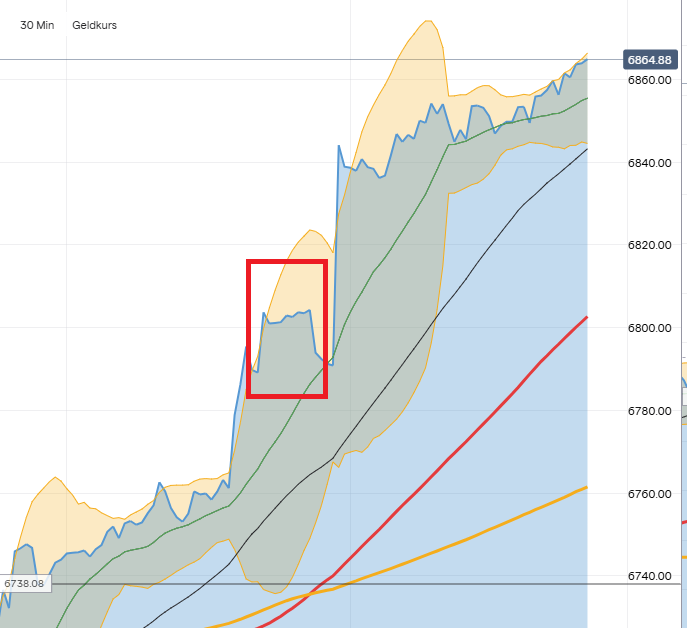The image size is (687, 628).
Task: Select the 6780.00 price axis label
Action: point(649,411)
